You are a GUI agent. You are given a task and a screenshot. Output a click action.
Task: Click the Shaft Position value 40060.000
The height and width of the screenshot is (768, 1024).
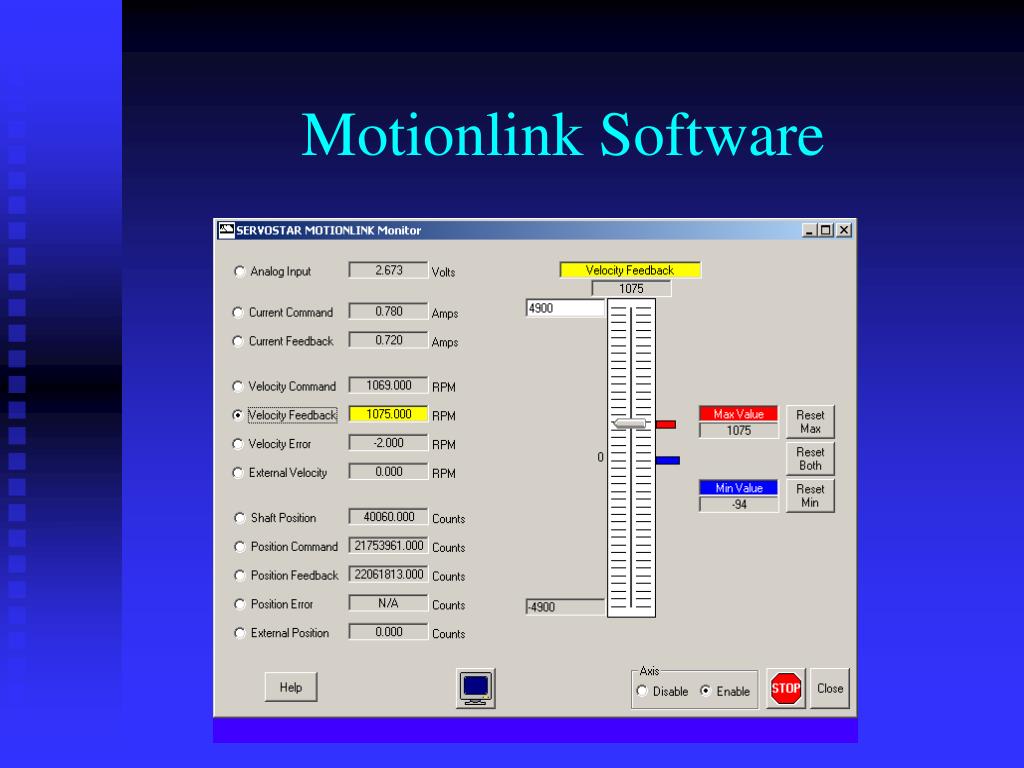pyautogui.click(x=389, y=517)
